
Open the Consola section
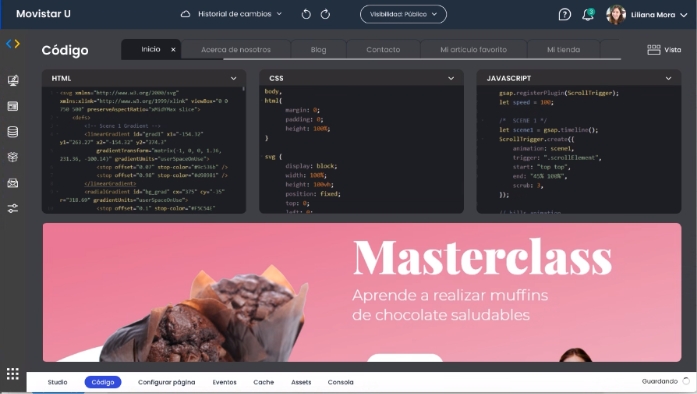(340, 382)
